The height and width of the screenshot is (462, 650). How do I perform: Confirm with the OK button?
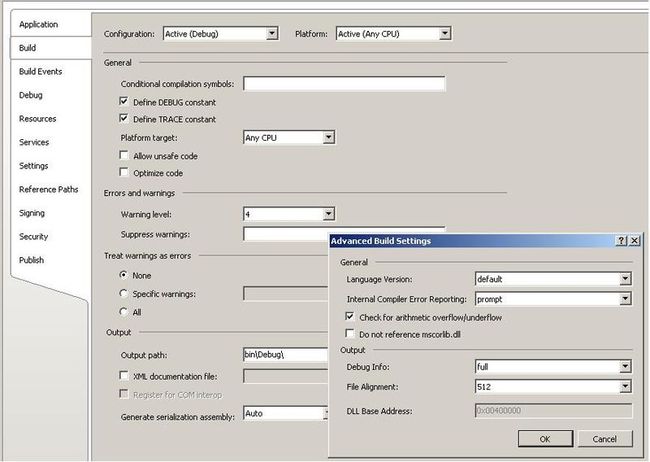(545, 439)
